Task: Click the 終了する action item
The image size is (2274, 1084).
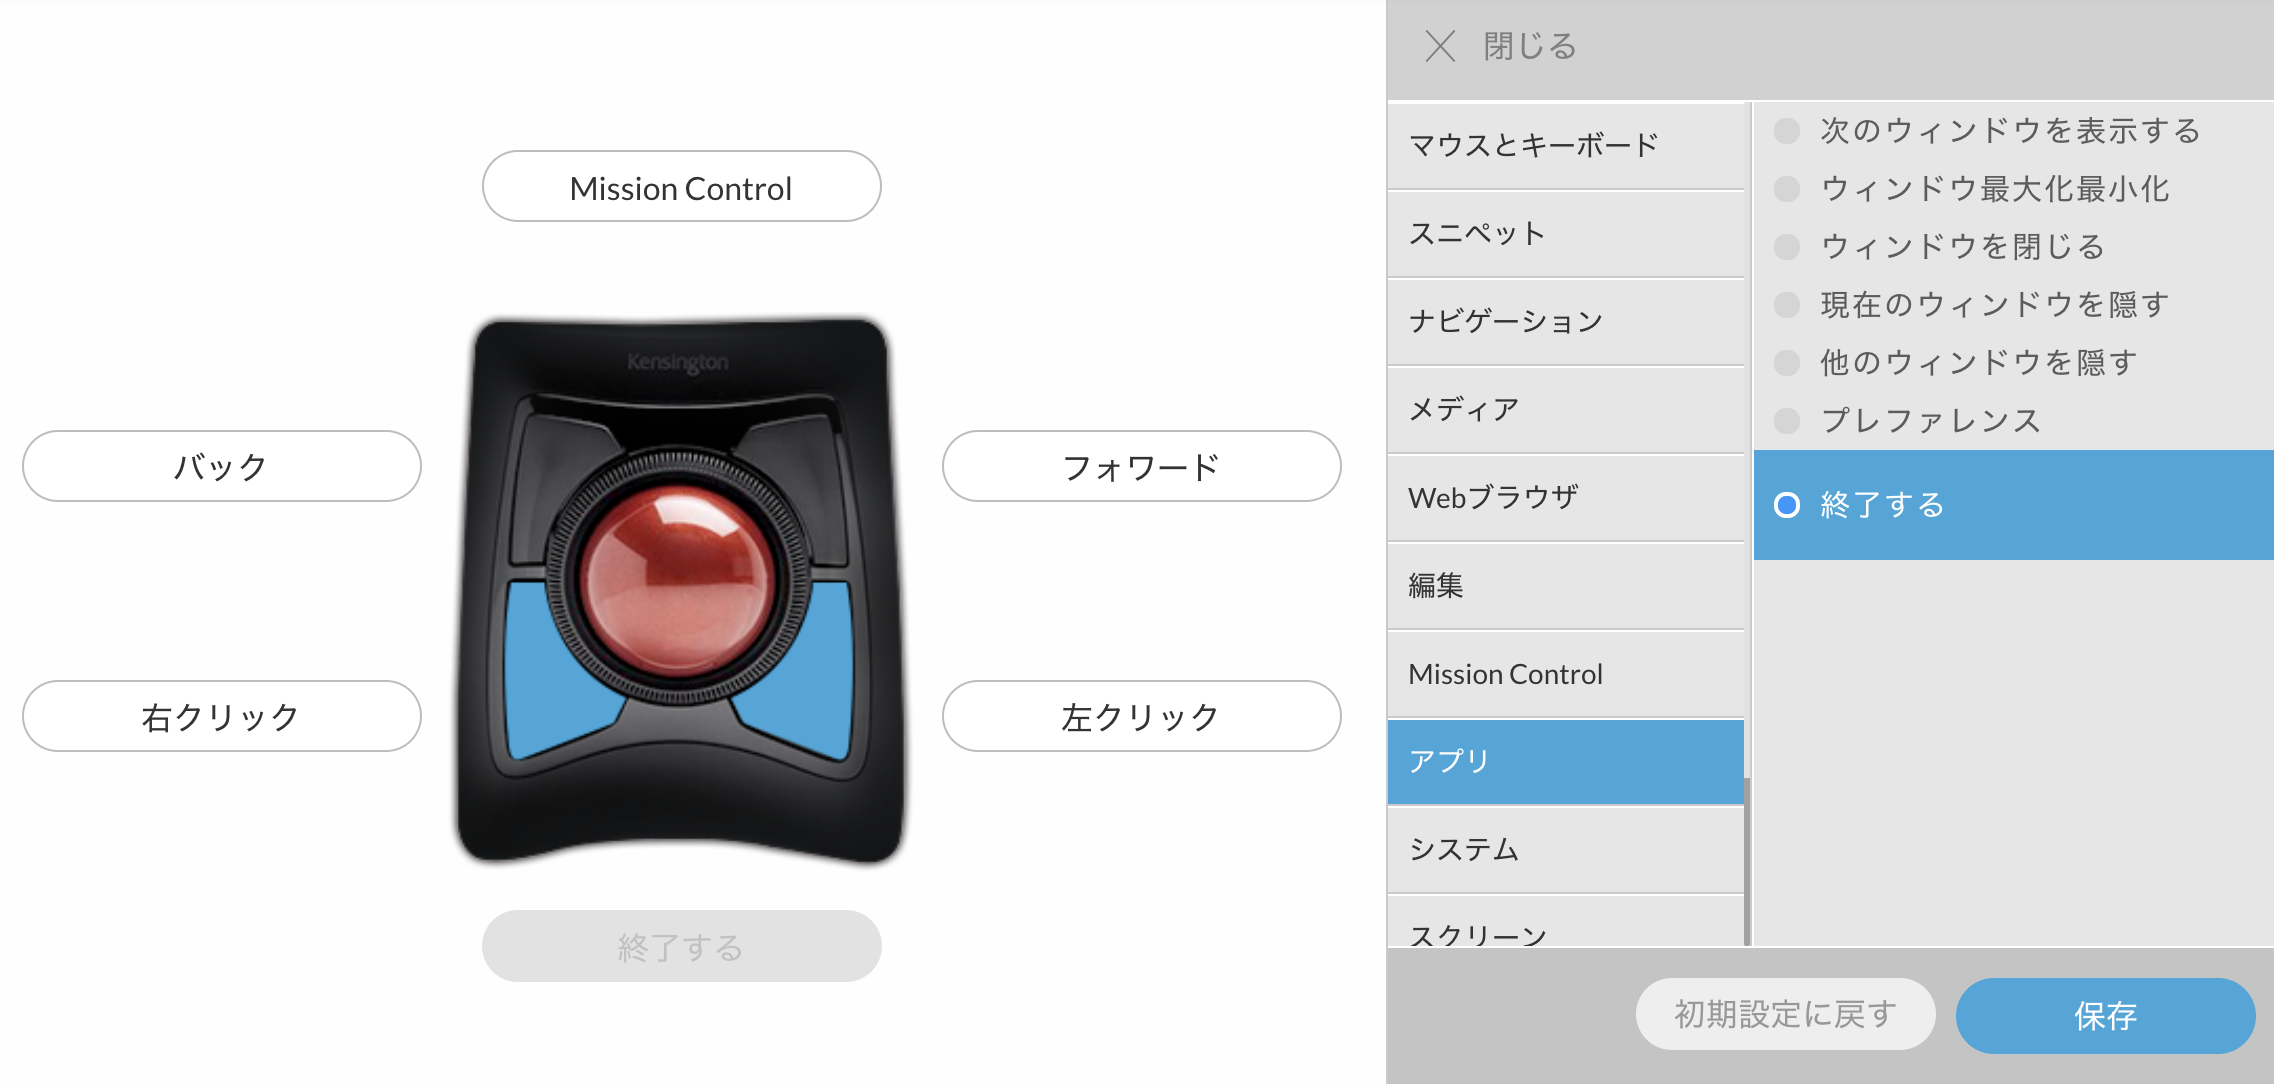Action: tap(1884, 502)
